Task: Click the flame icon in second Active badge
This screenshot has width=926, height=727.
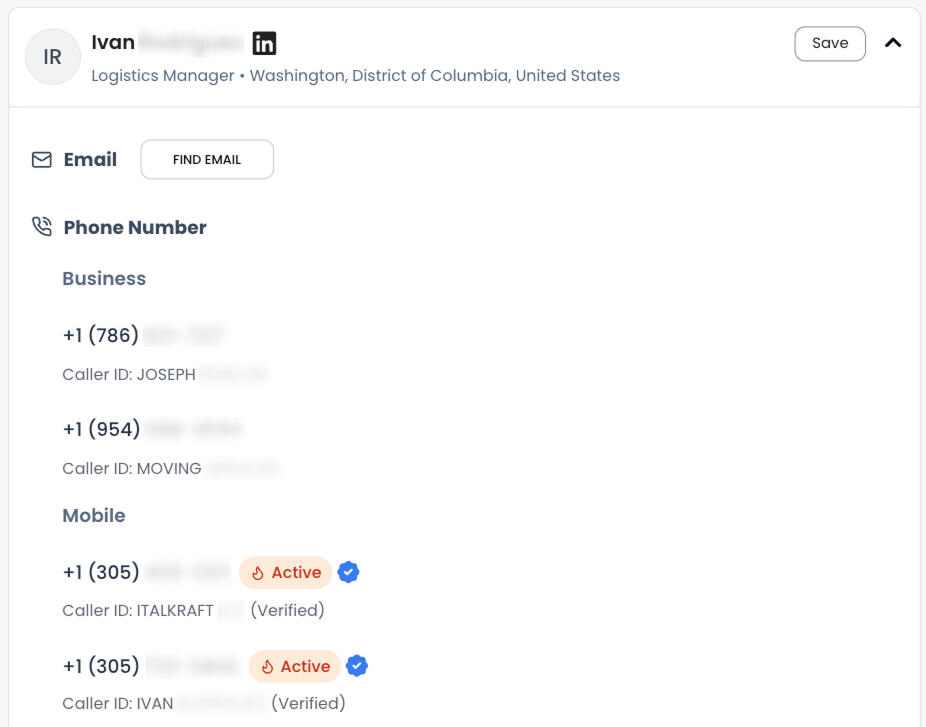Action: point(267,667)
